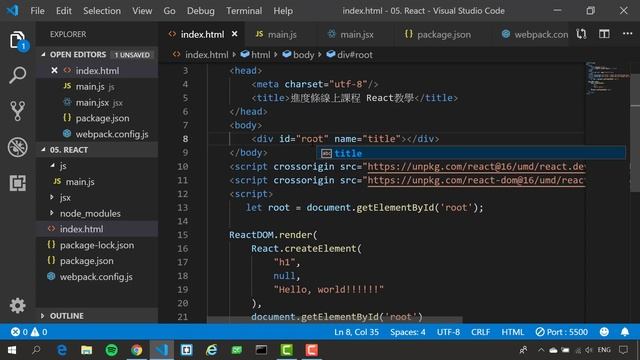Open the Terminal menu
This screenshot has width=640, height=360.
pos(244,11)
